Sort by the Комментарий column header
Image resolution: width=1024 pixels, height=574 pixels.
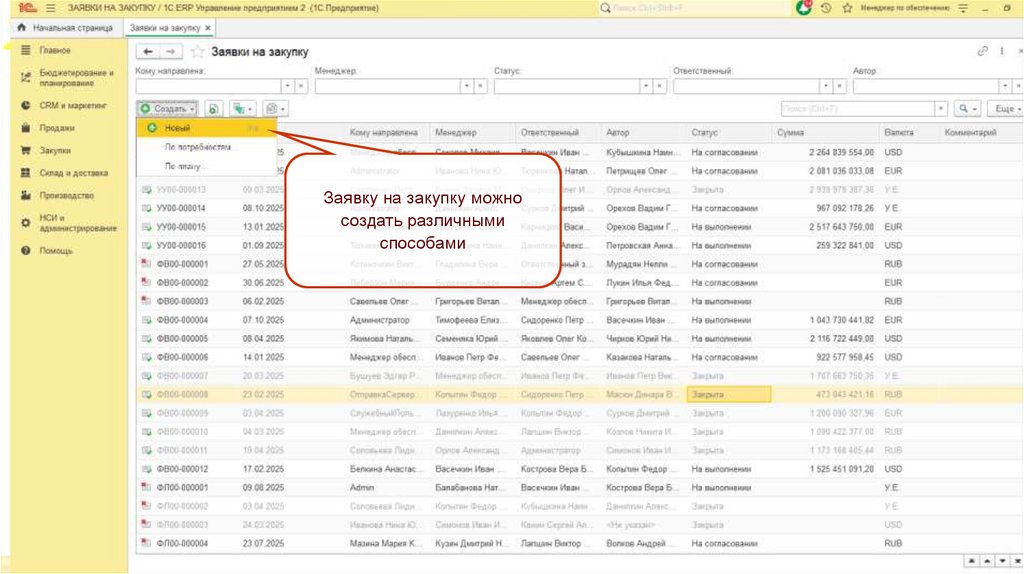(x=982, y=132)
